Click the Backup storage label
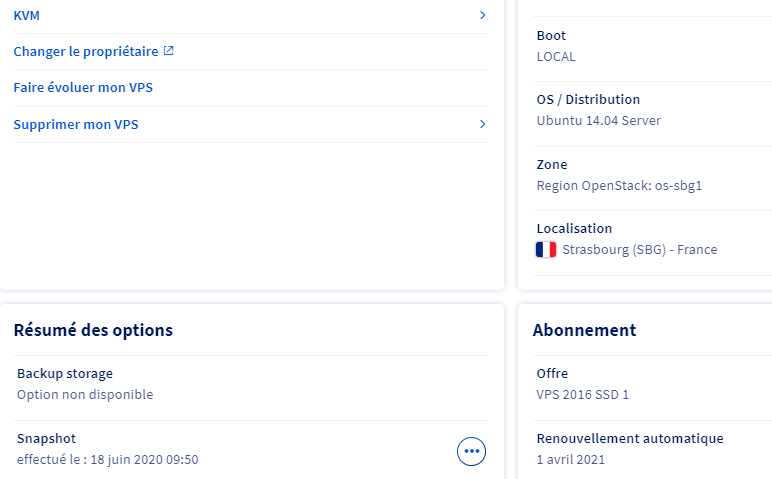Image resolution: width=772 pixels, height=479 pixels. pos(65,374)
